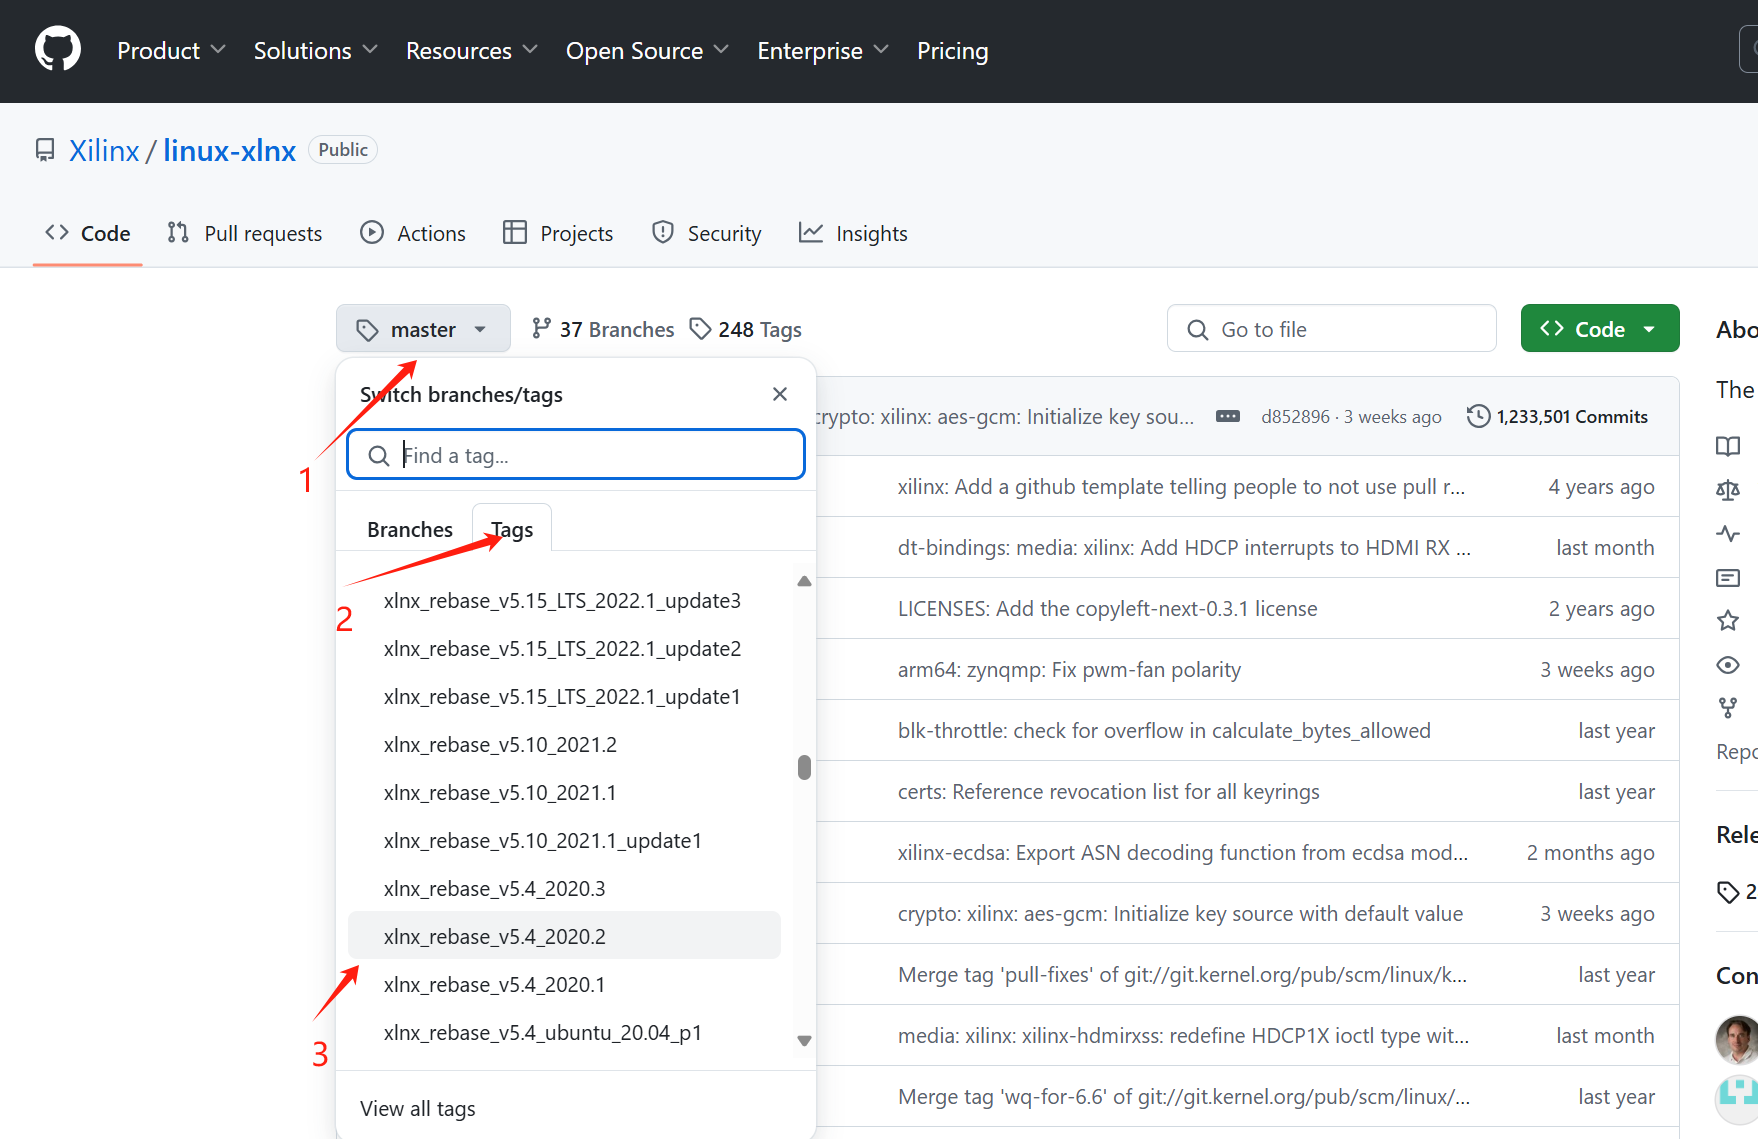View the 37 Branches link
Image resolution: width=1758 pixels, height=1139 pixels.
pyautogui.click(x=603, y=329)
